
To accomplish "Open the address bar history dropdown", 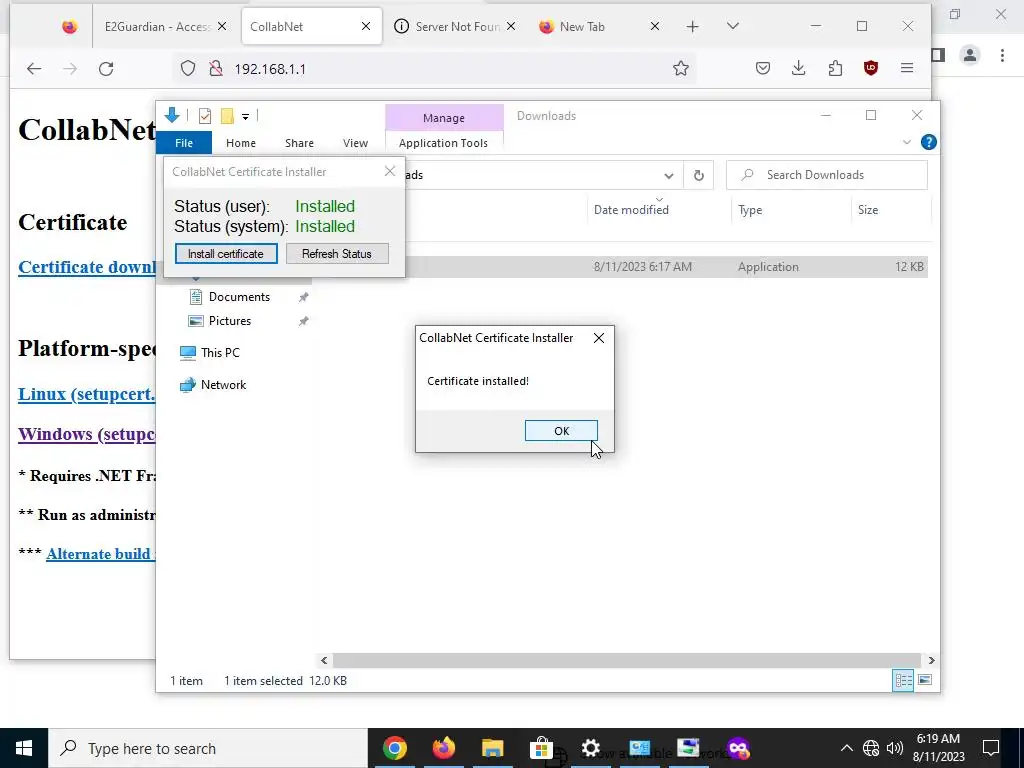I will click(668, 176).
